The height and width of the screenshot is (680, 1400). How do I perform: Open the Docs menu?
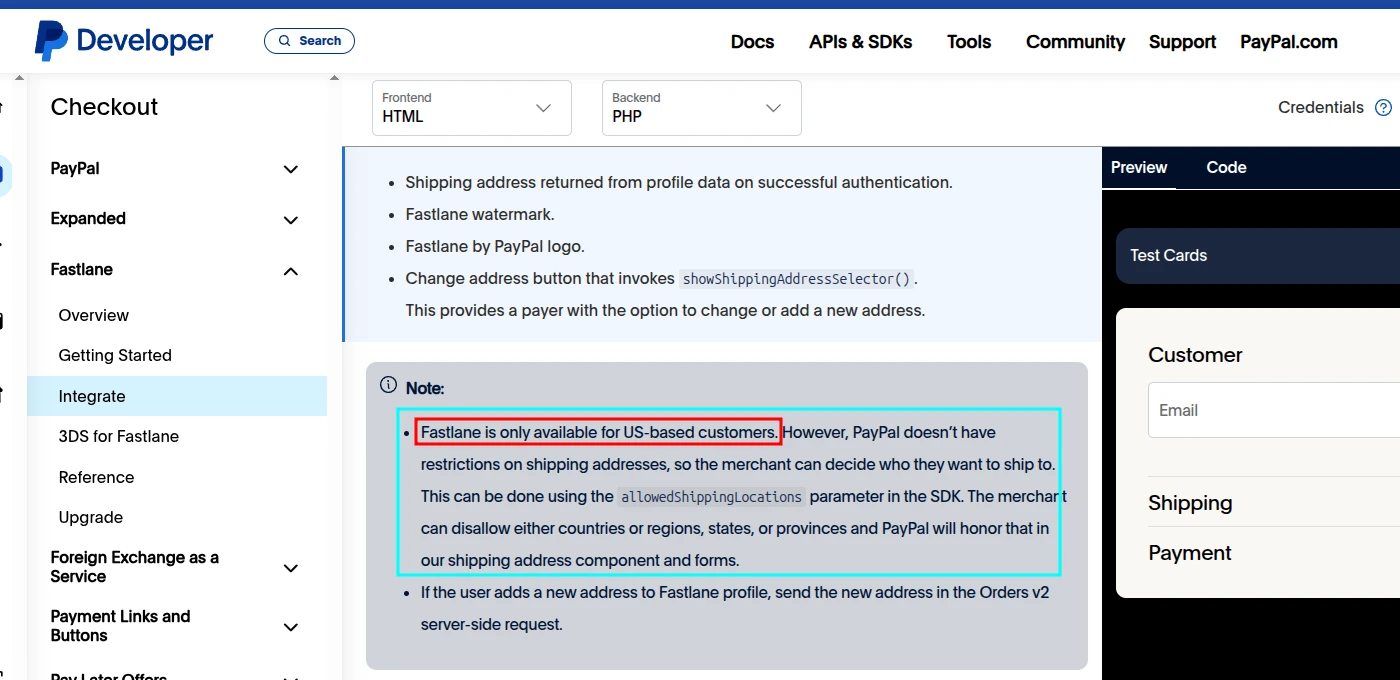[752, 42]
